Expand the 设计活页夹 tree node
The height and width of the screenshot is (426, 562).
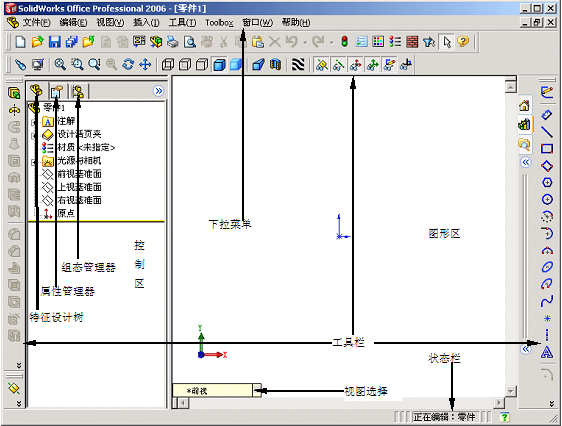click(34, 135)
